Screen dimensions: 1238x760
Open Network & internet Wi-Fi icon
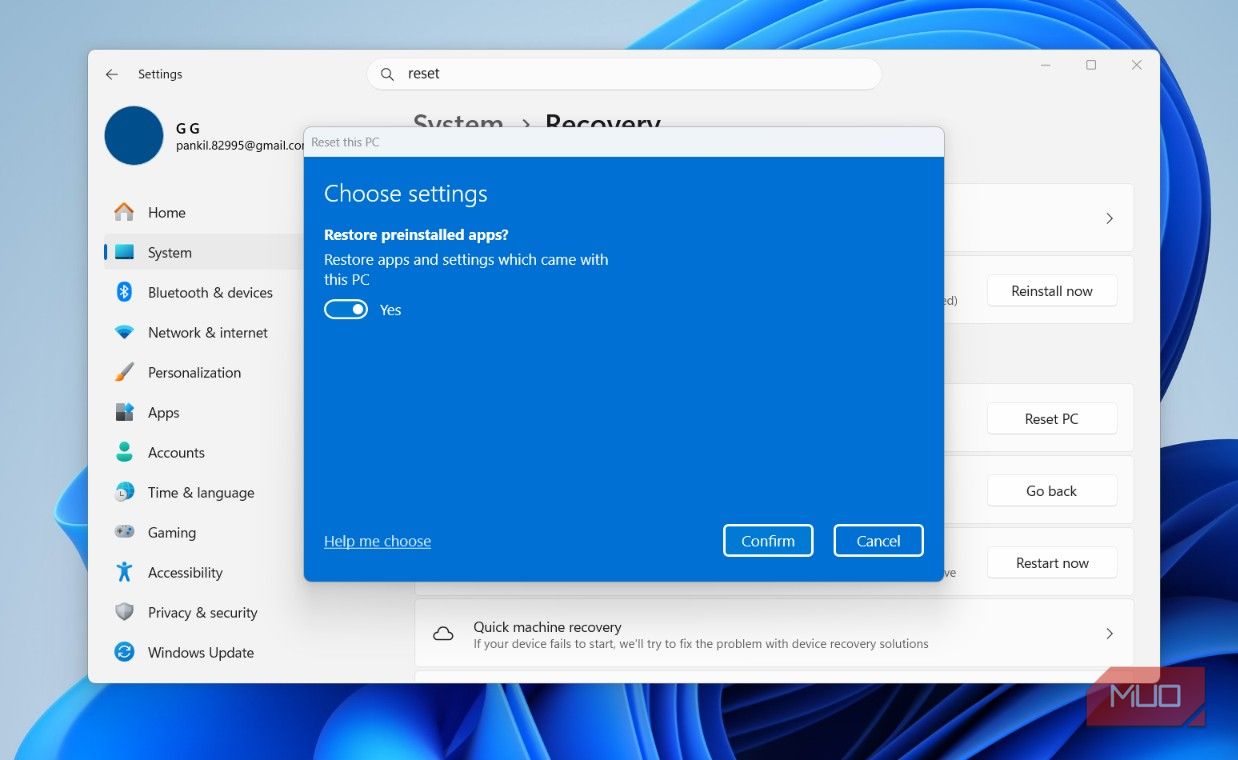(x=124, y=332)
